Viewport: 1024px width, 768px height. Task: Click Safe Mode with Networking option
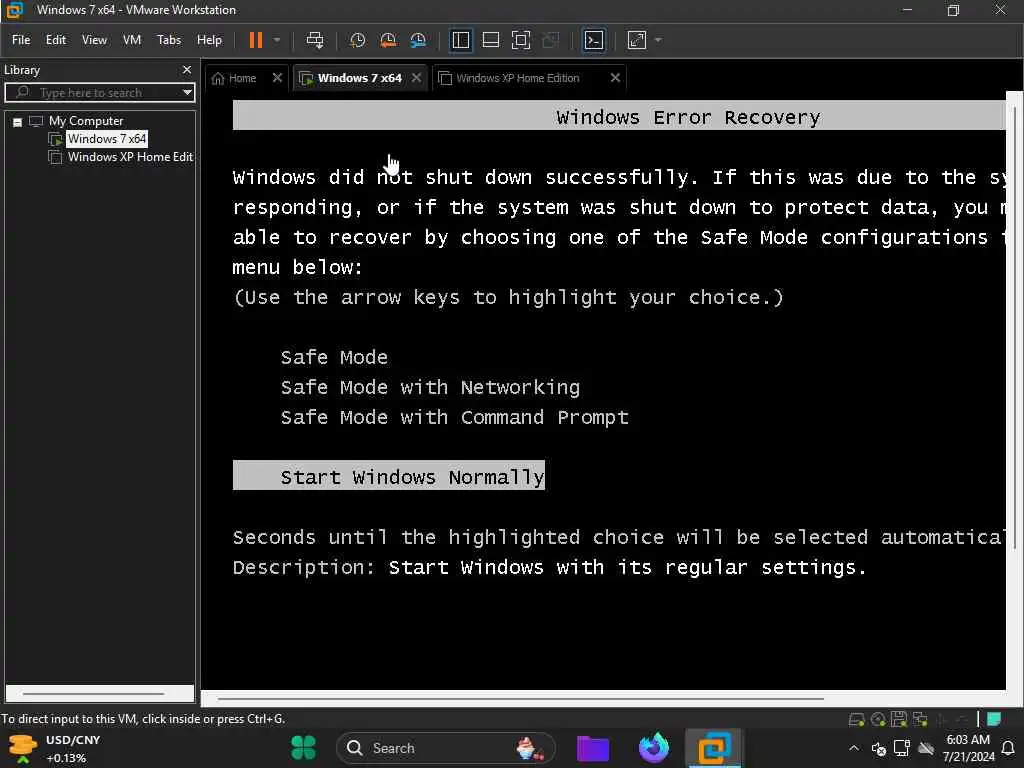[430, 387]
